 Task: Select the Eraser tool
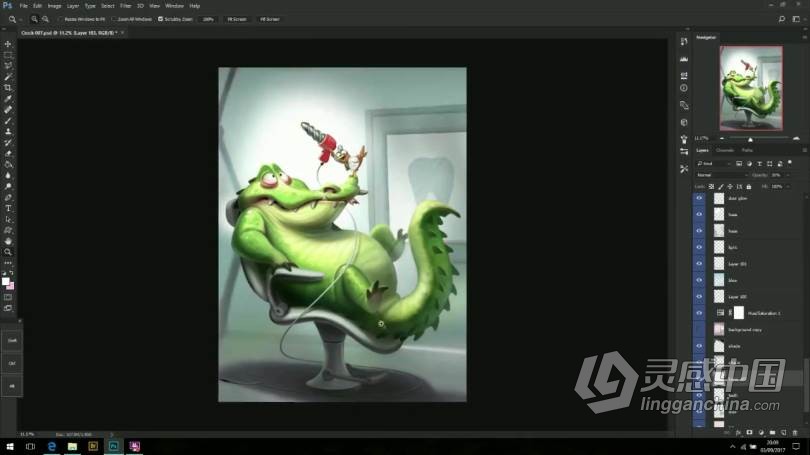pos(8,153)
